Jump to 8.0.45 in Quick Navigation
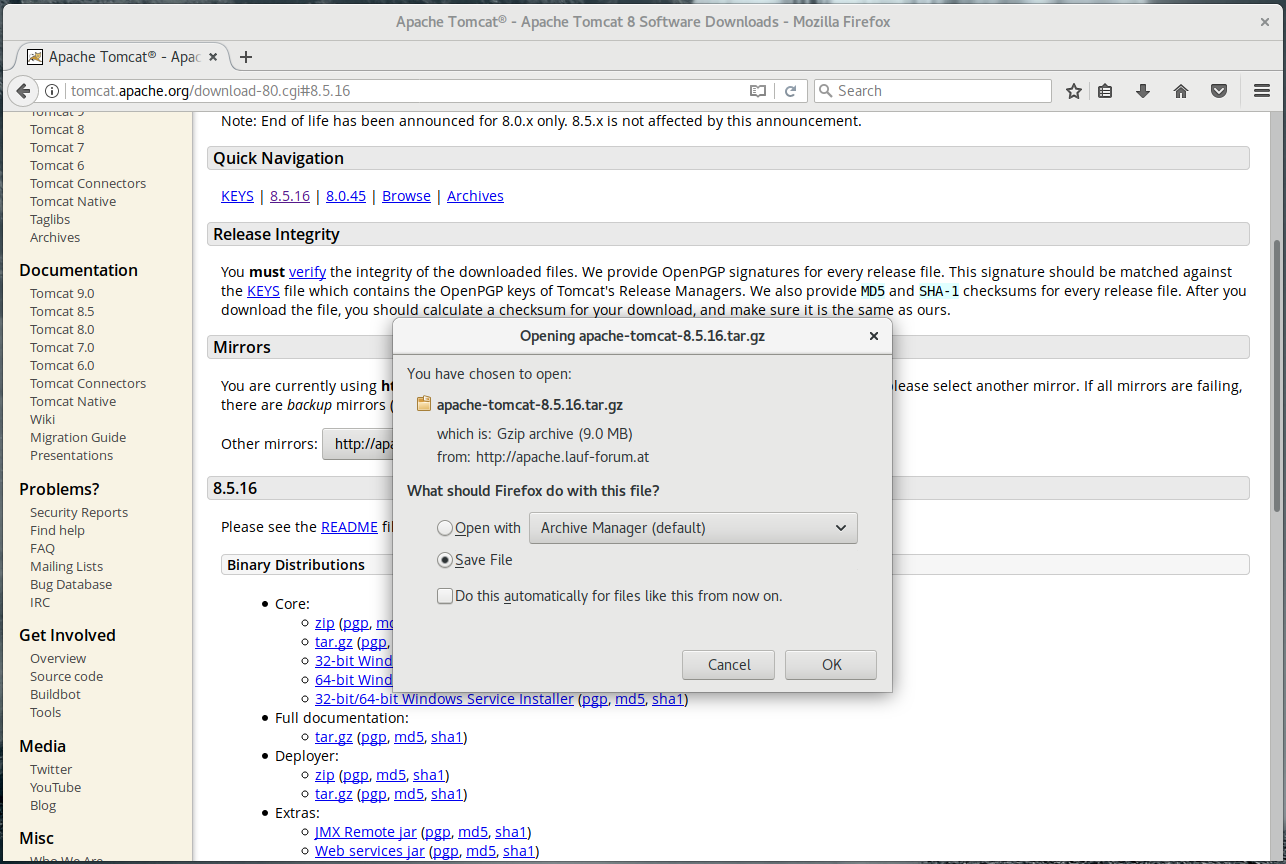 point(346,196)
